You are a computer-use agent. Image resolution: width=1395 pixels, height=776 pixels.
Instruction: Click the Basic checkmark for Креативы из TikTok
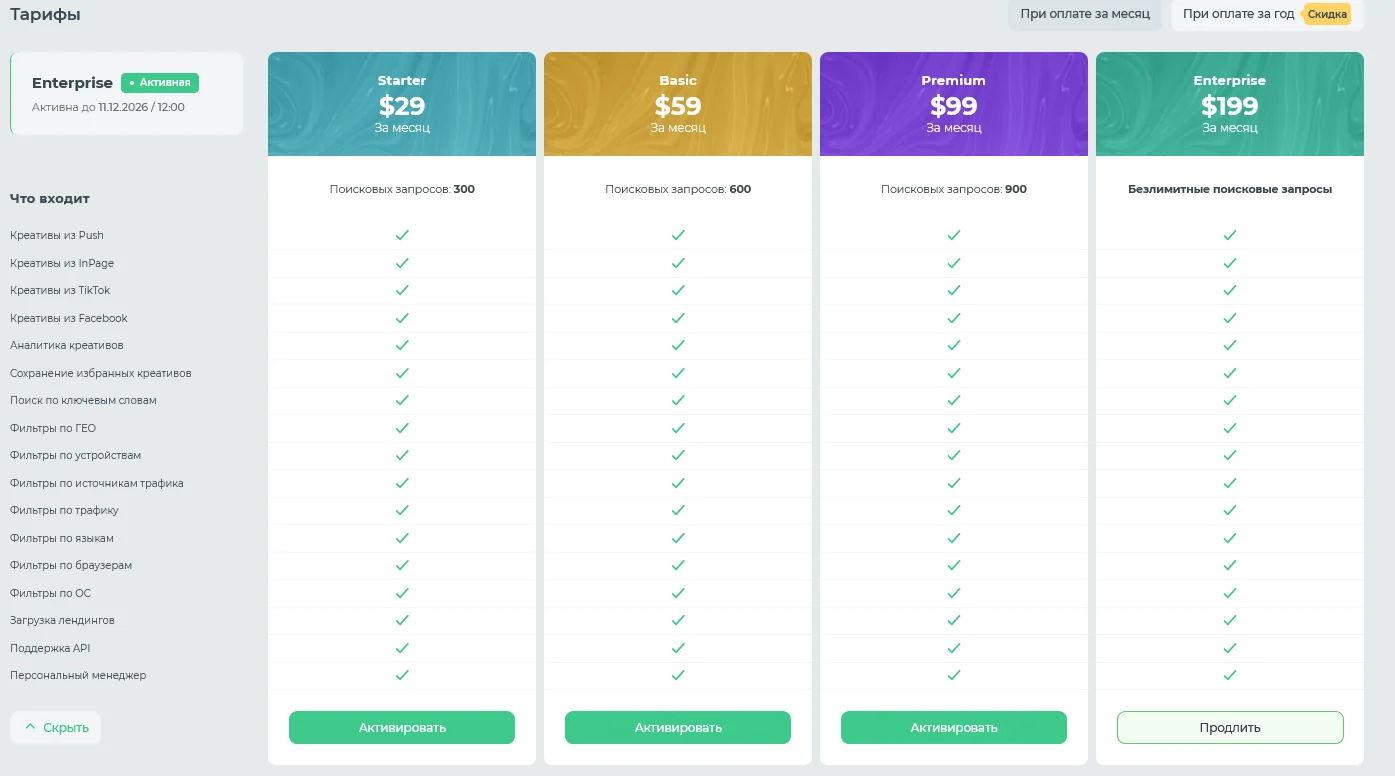[678, 290]
